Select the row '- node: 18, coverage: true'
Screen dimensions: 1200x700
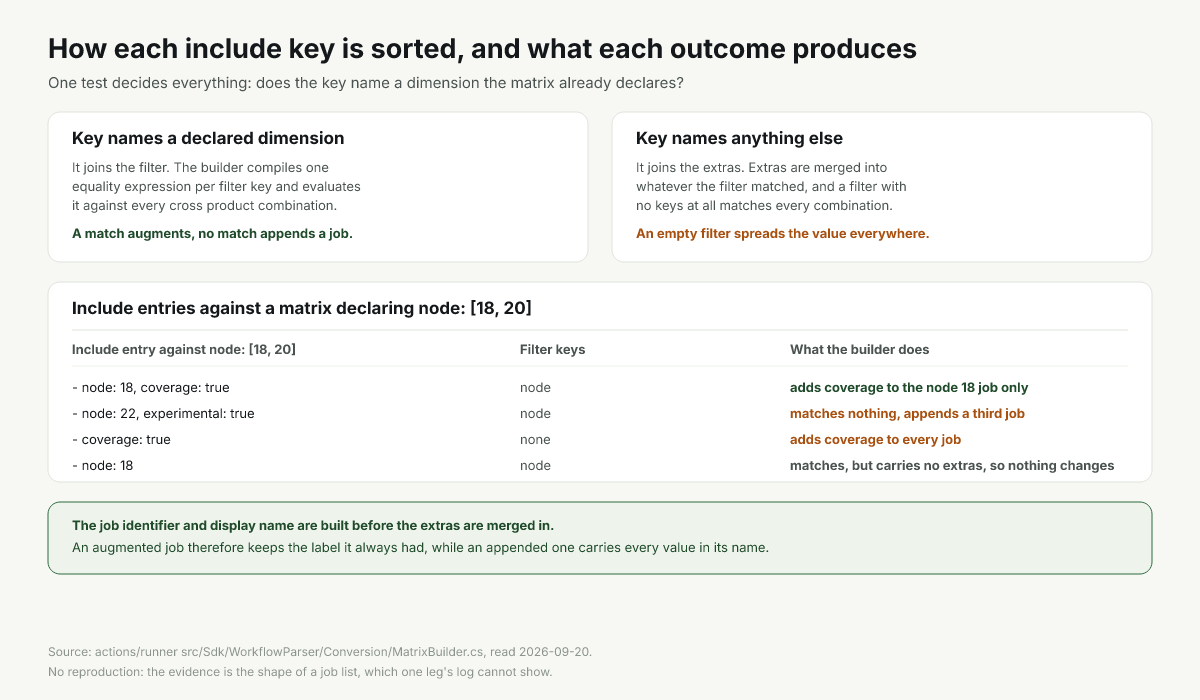click(x=600, y=387)
